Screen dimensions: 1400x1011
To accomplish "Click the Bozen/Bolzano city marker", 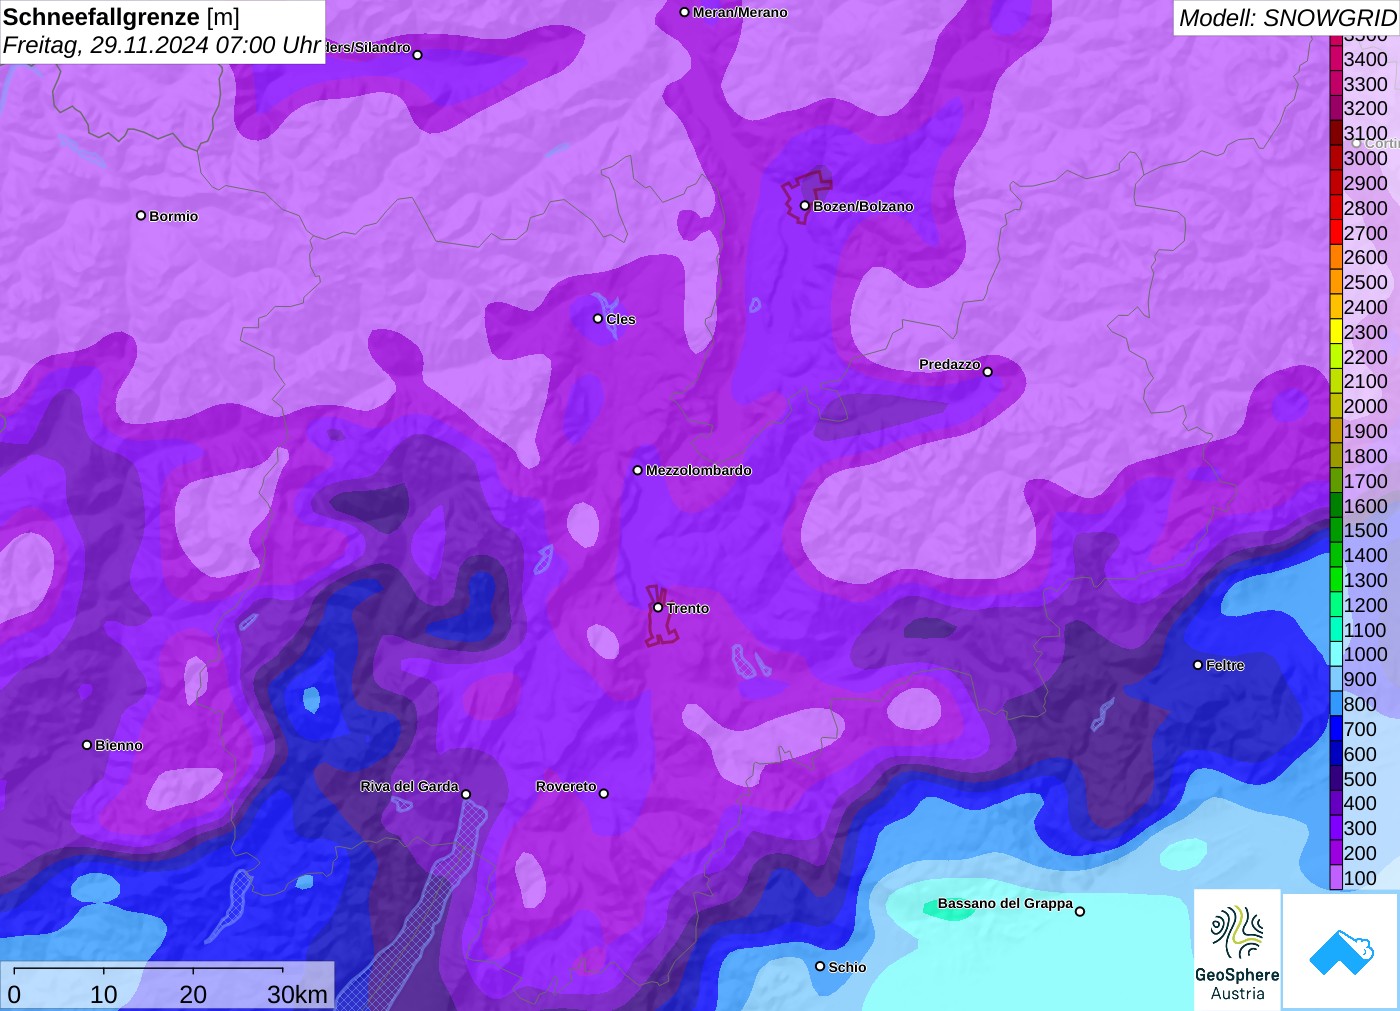I will point(805,206).
